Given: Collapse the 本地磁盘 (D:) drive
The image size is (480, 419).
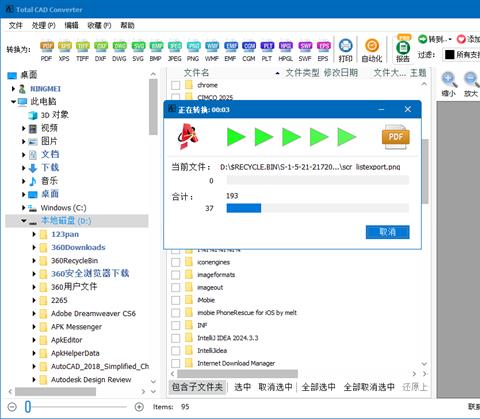Looking at the screenshot, I should tap(24, 221).
